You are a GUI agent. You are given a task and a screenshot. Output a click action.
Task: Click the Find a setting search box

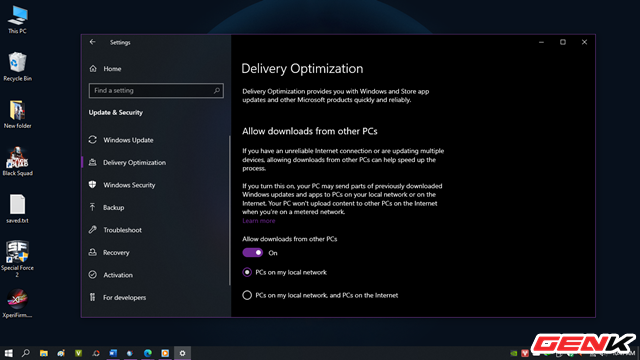[156, 91]
